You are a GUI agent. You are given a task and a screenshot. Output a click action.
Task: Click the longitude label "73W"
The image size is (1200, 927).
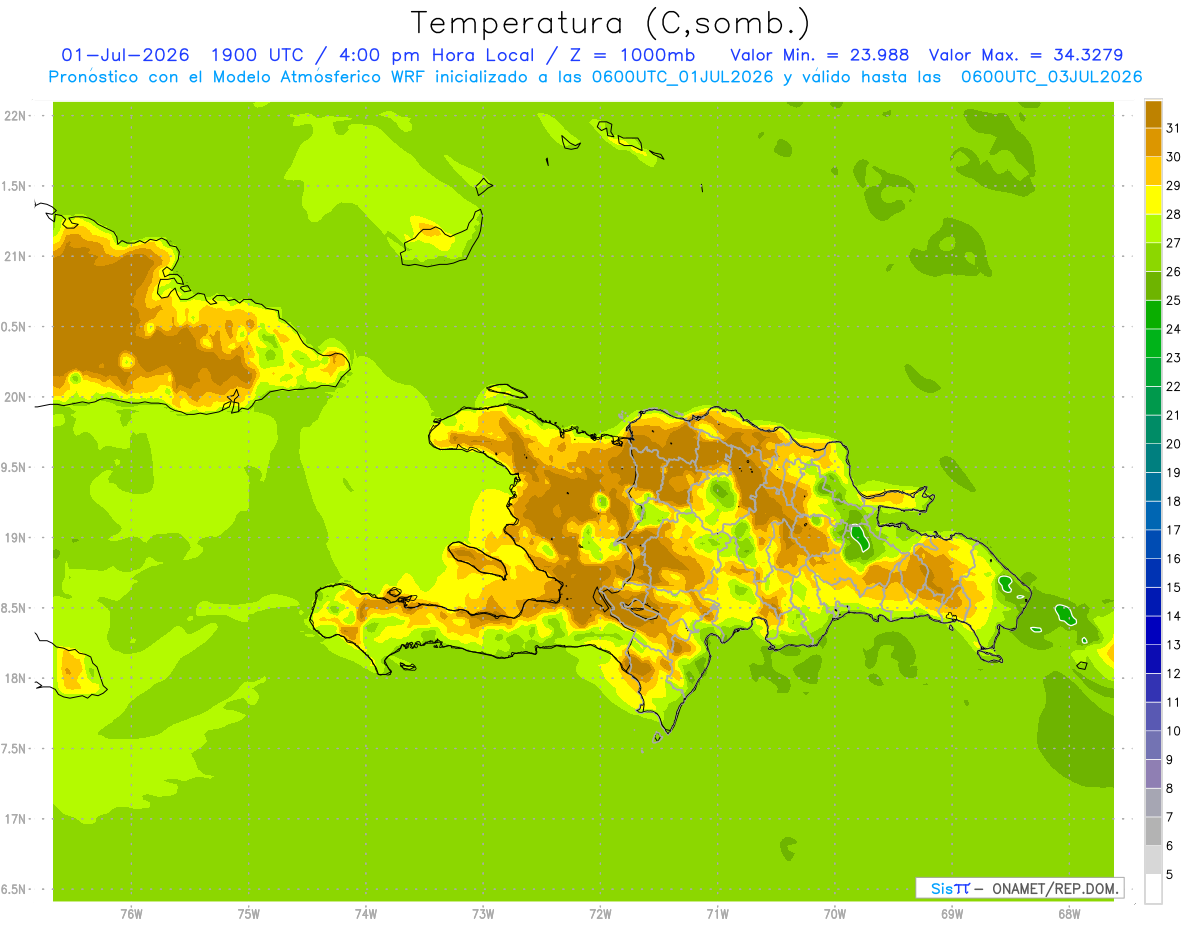[x=483, y=914]
